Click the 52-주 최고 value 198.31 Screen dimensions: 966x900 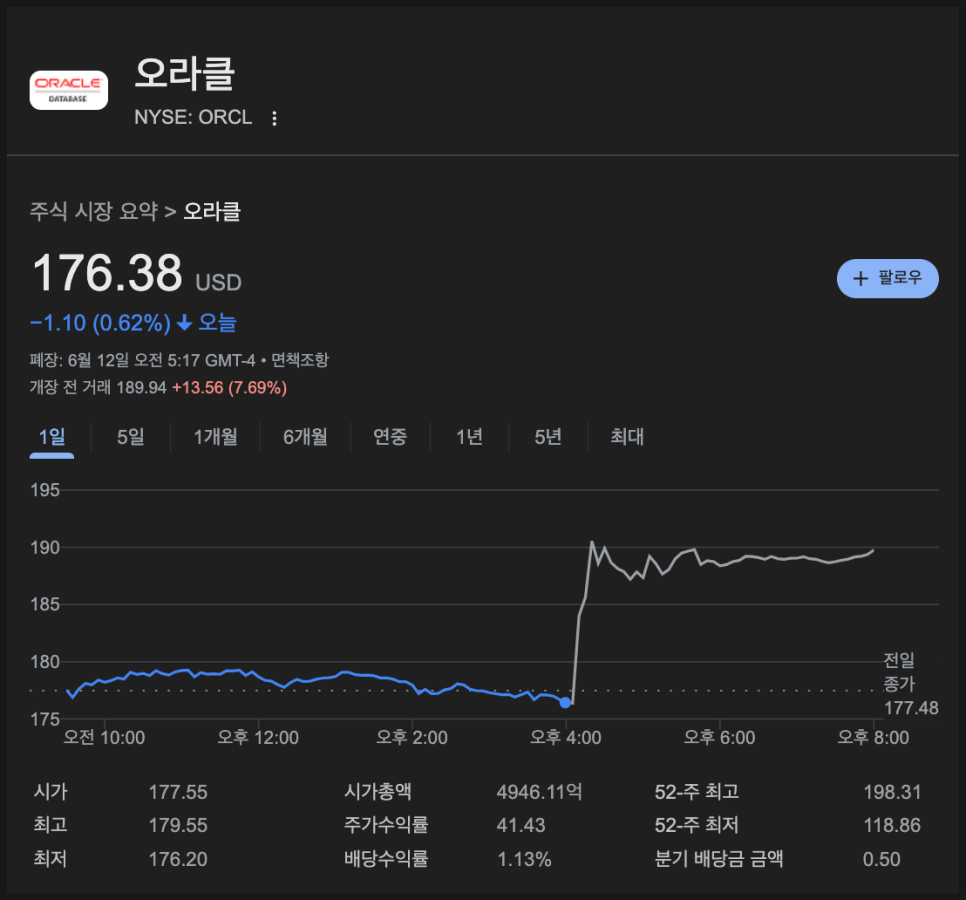pos(892,792)
